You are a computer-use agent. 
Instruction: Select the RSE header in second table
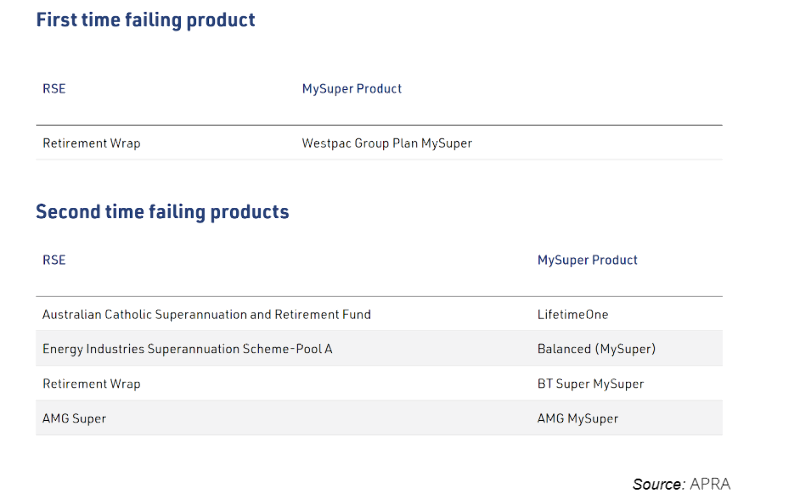(x=54, y=260)
